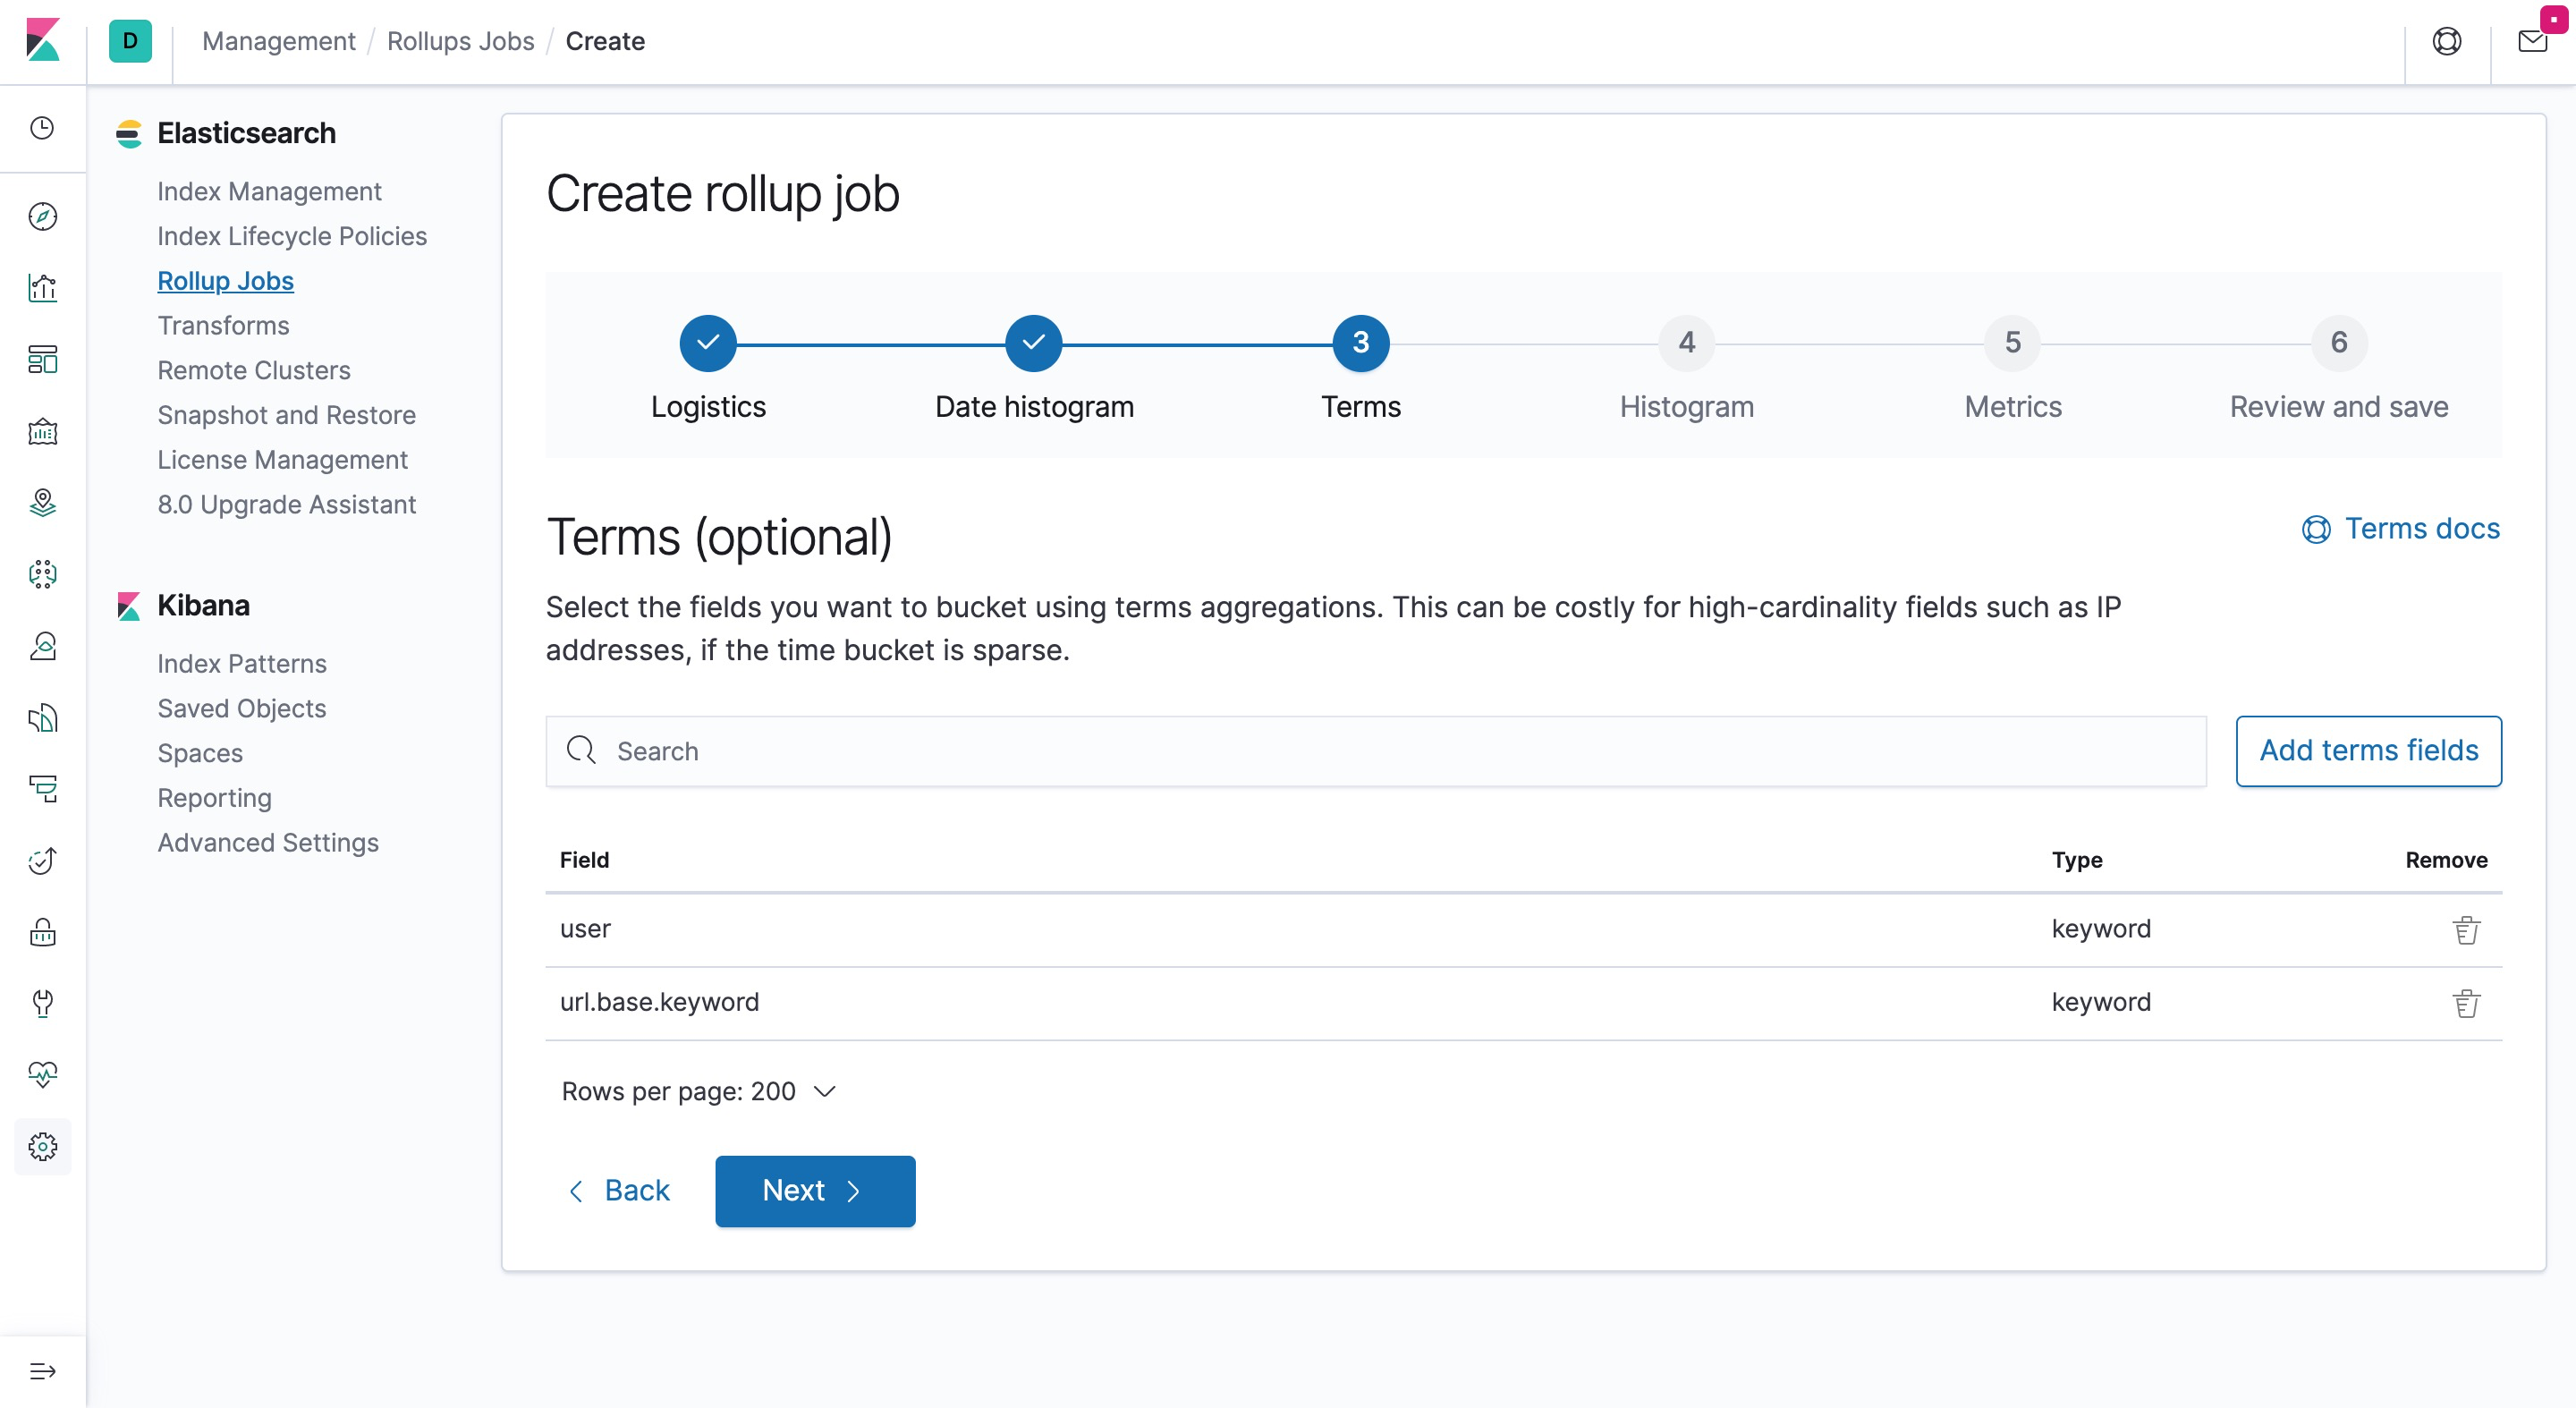Open Index Management in Elasticsearch menu
The height and width of the screenshot is (1408, 2576).
click(x=269, y=191)
